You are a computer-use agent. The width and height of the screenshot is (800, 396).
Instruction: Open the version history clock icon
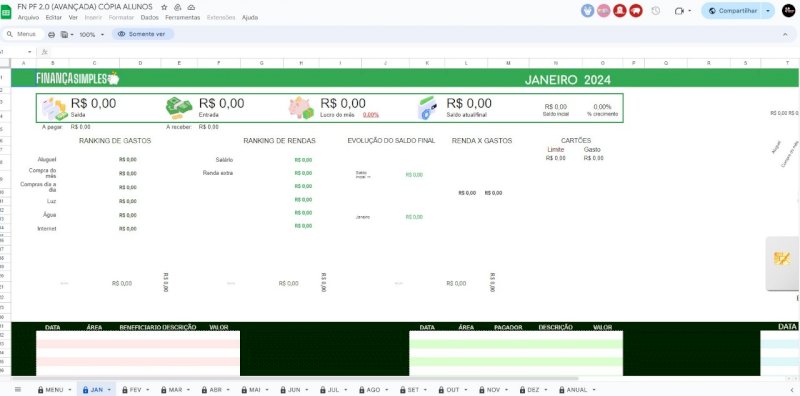pos(656,11)
